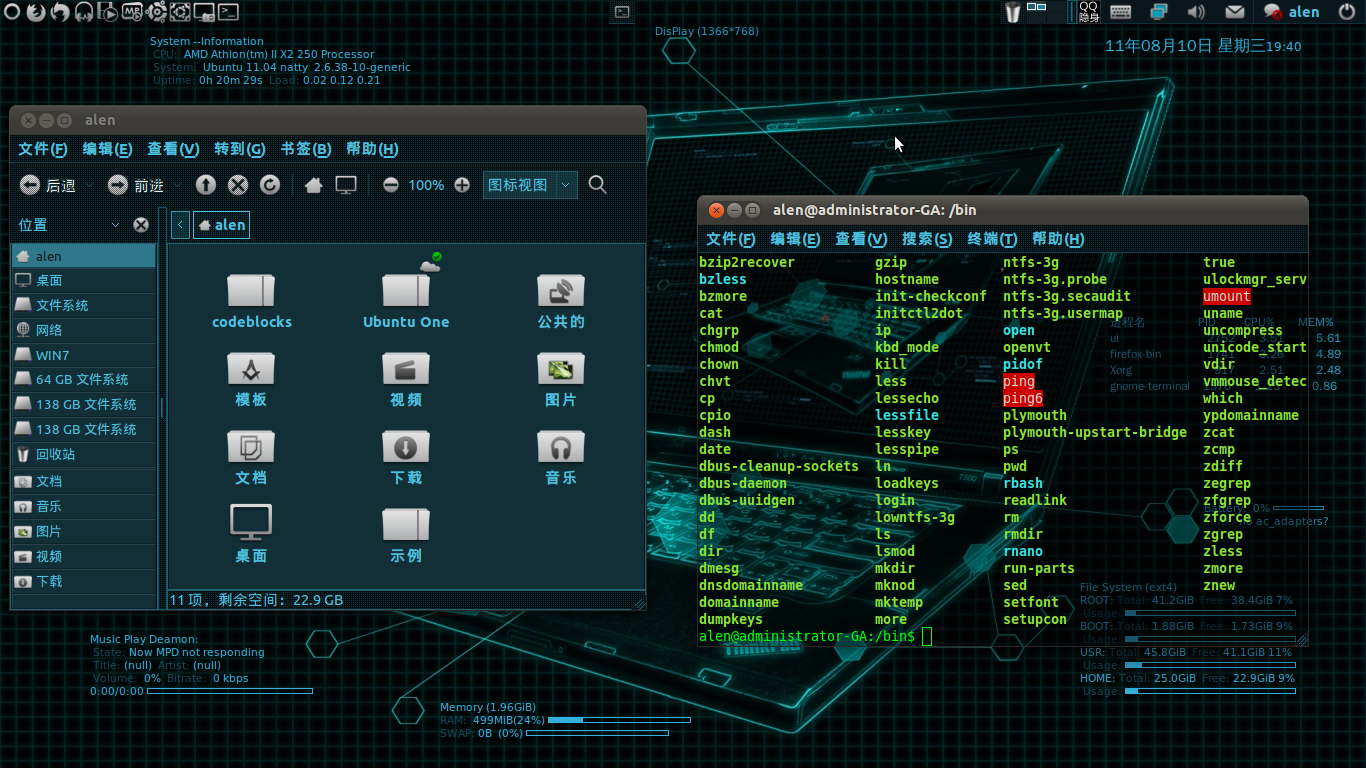The image size is (1366, 768).
Task: Open the network connections indicator
Action: pyautogui.click(x=1159, y=12)
